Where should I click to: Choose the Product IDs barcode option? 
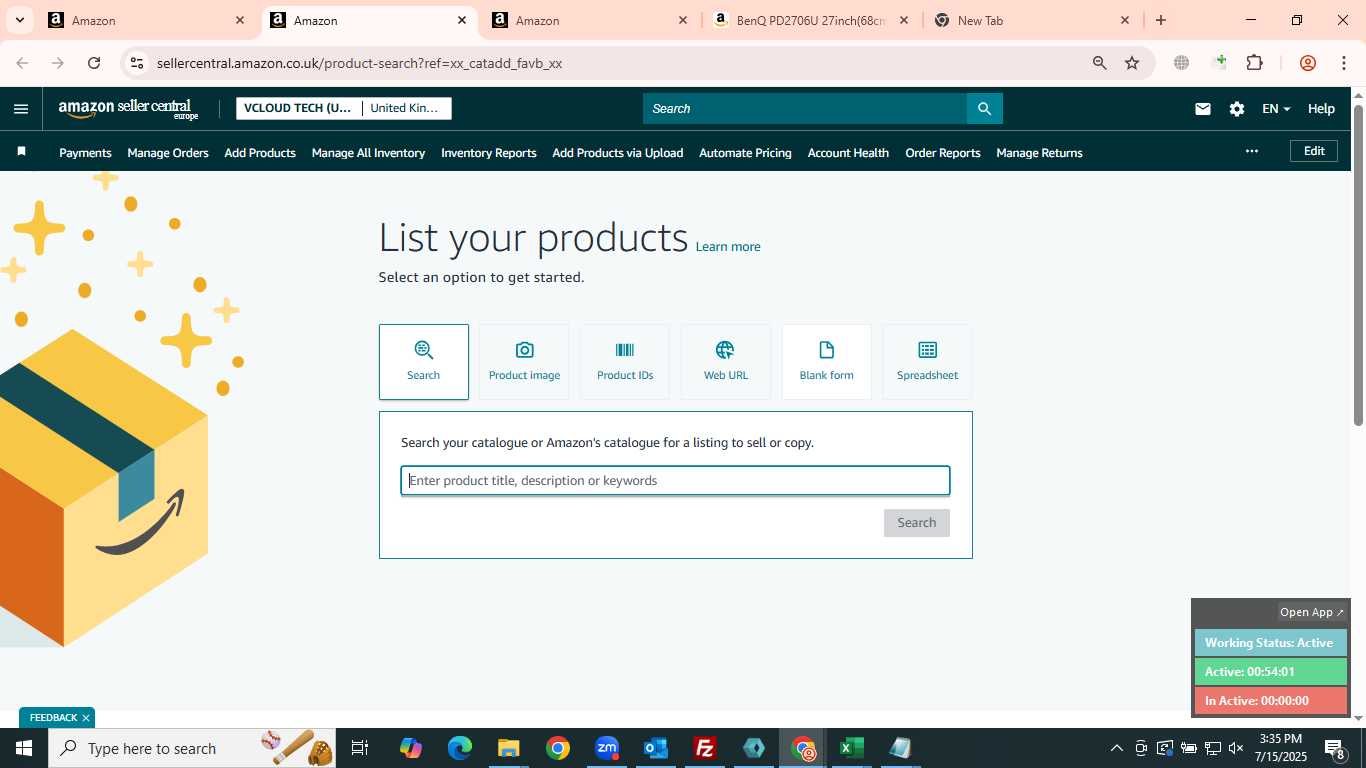click(x=625, y=361)
